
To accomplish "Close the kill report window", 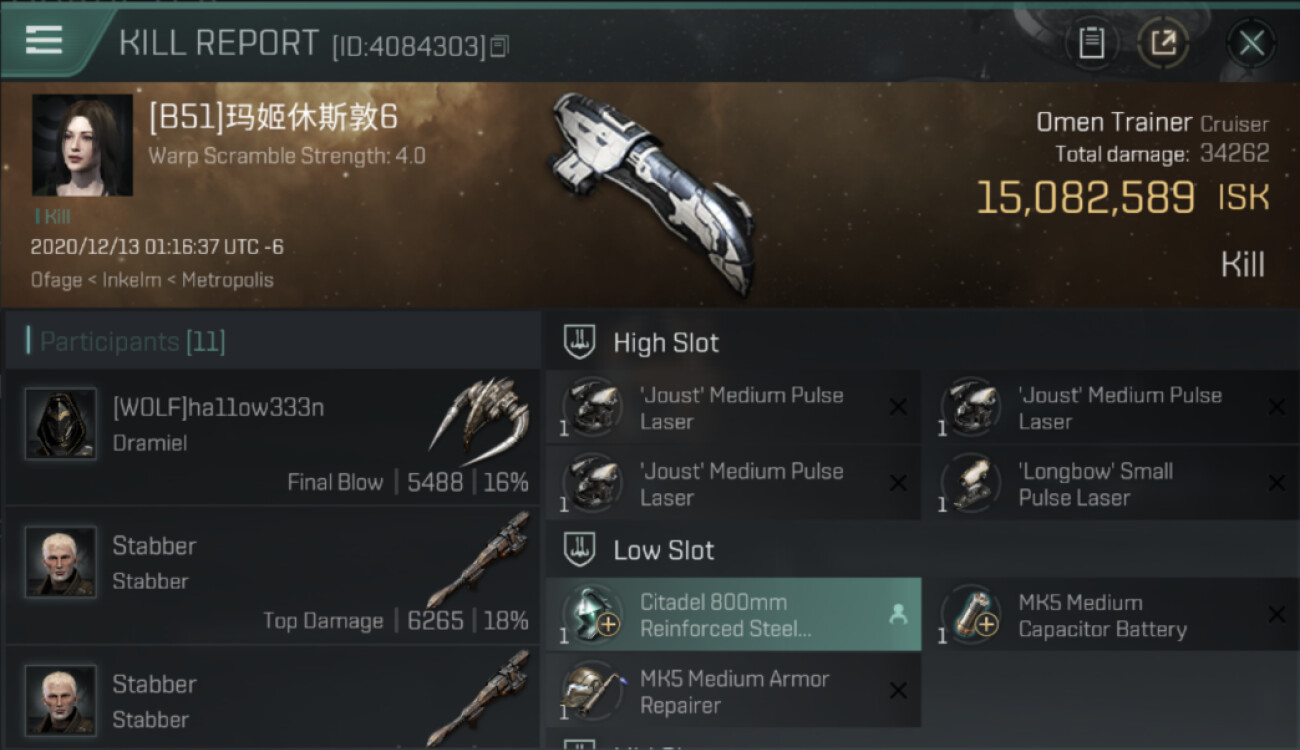I will [1251, 43].
